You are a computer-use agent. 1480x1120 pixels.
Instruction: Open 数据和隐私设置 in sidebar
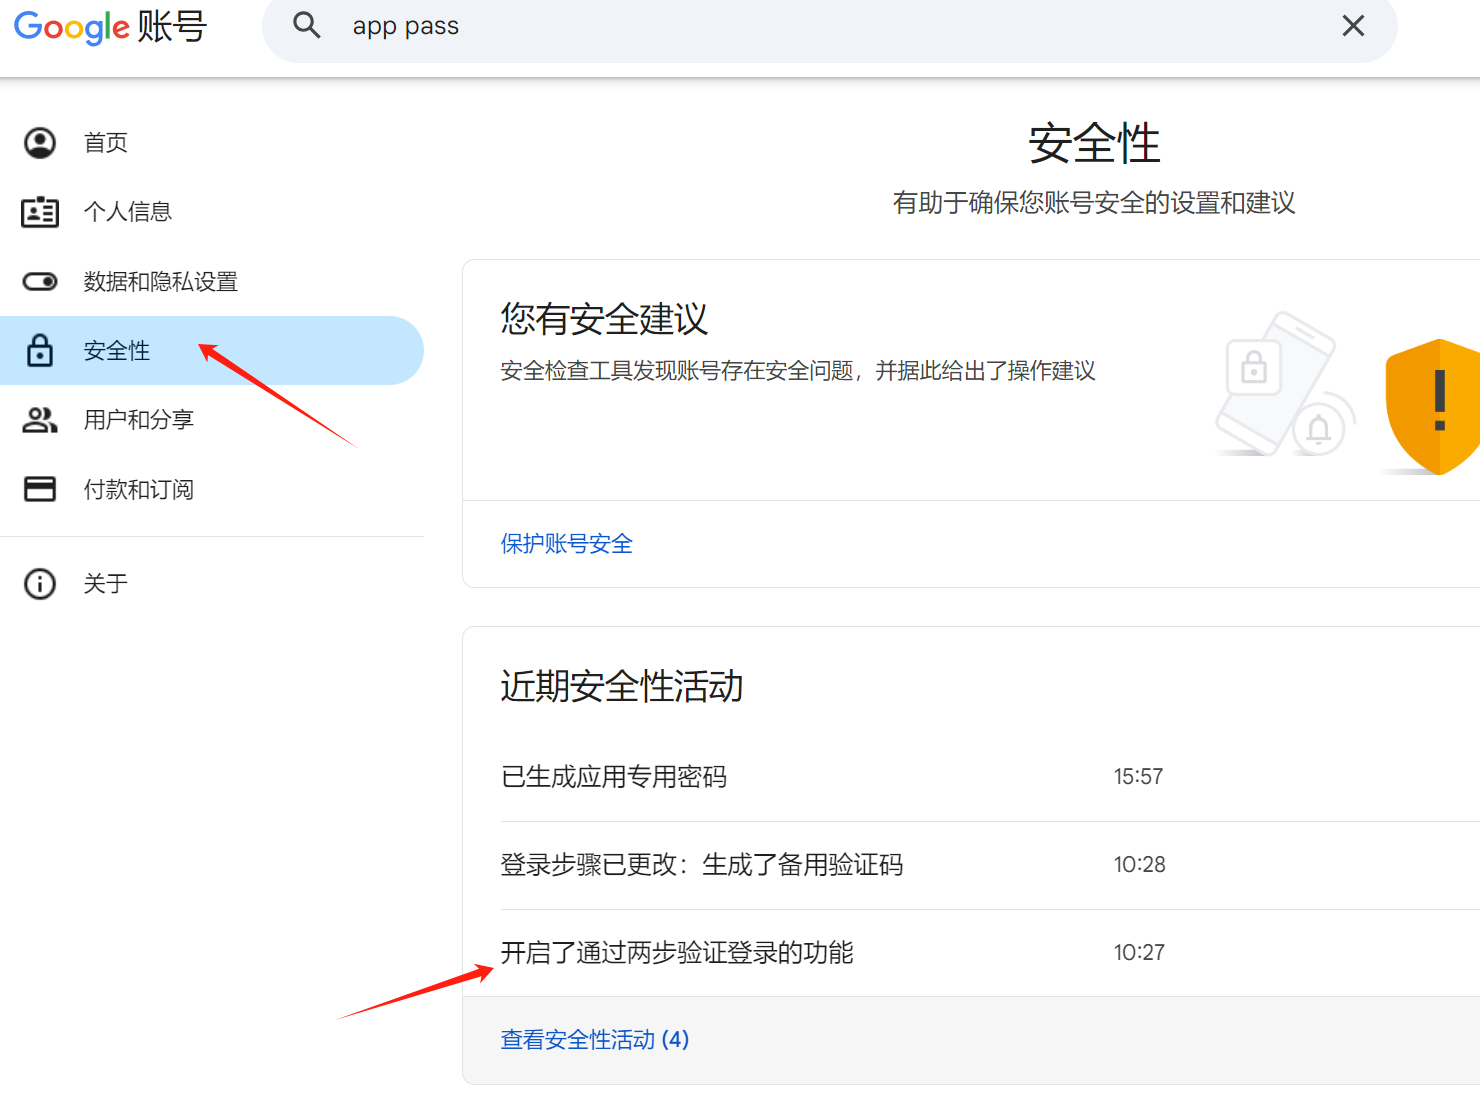tap(212, 282)
